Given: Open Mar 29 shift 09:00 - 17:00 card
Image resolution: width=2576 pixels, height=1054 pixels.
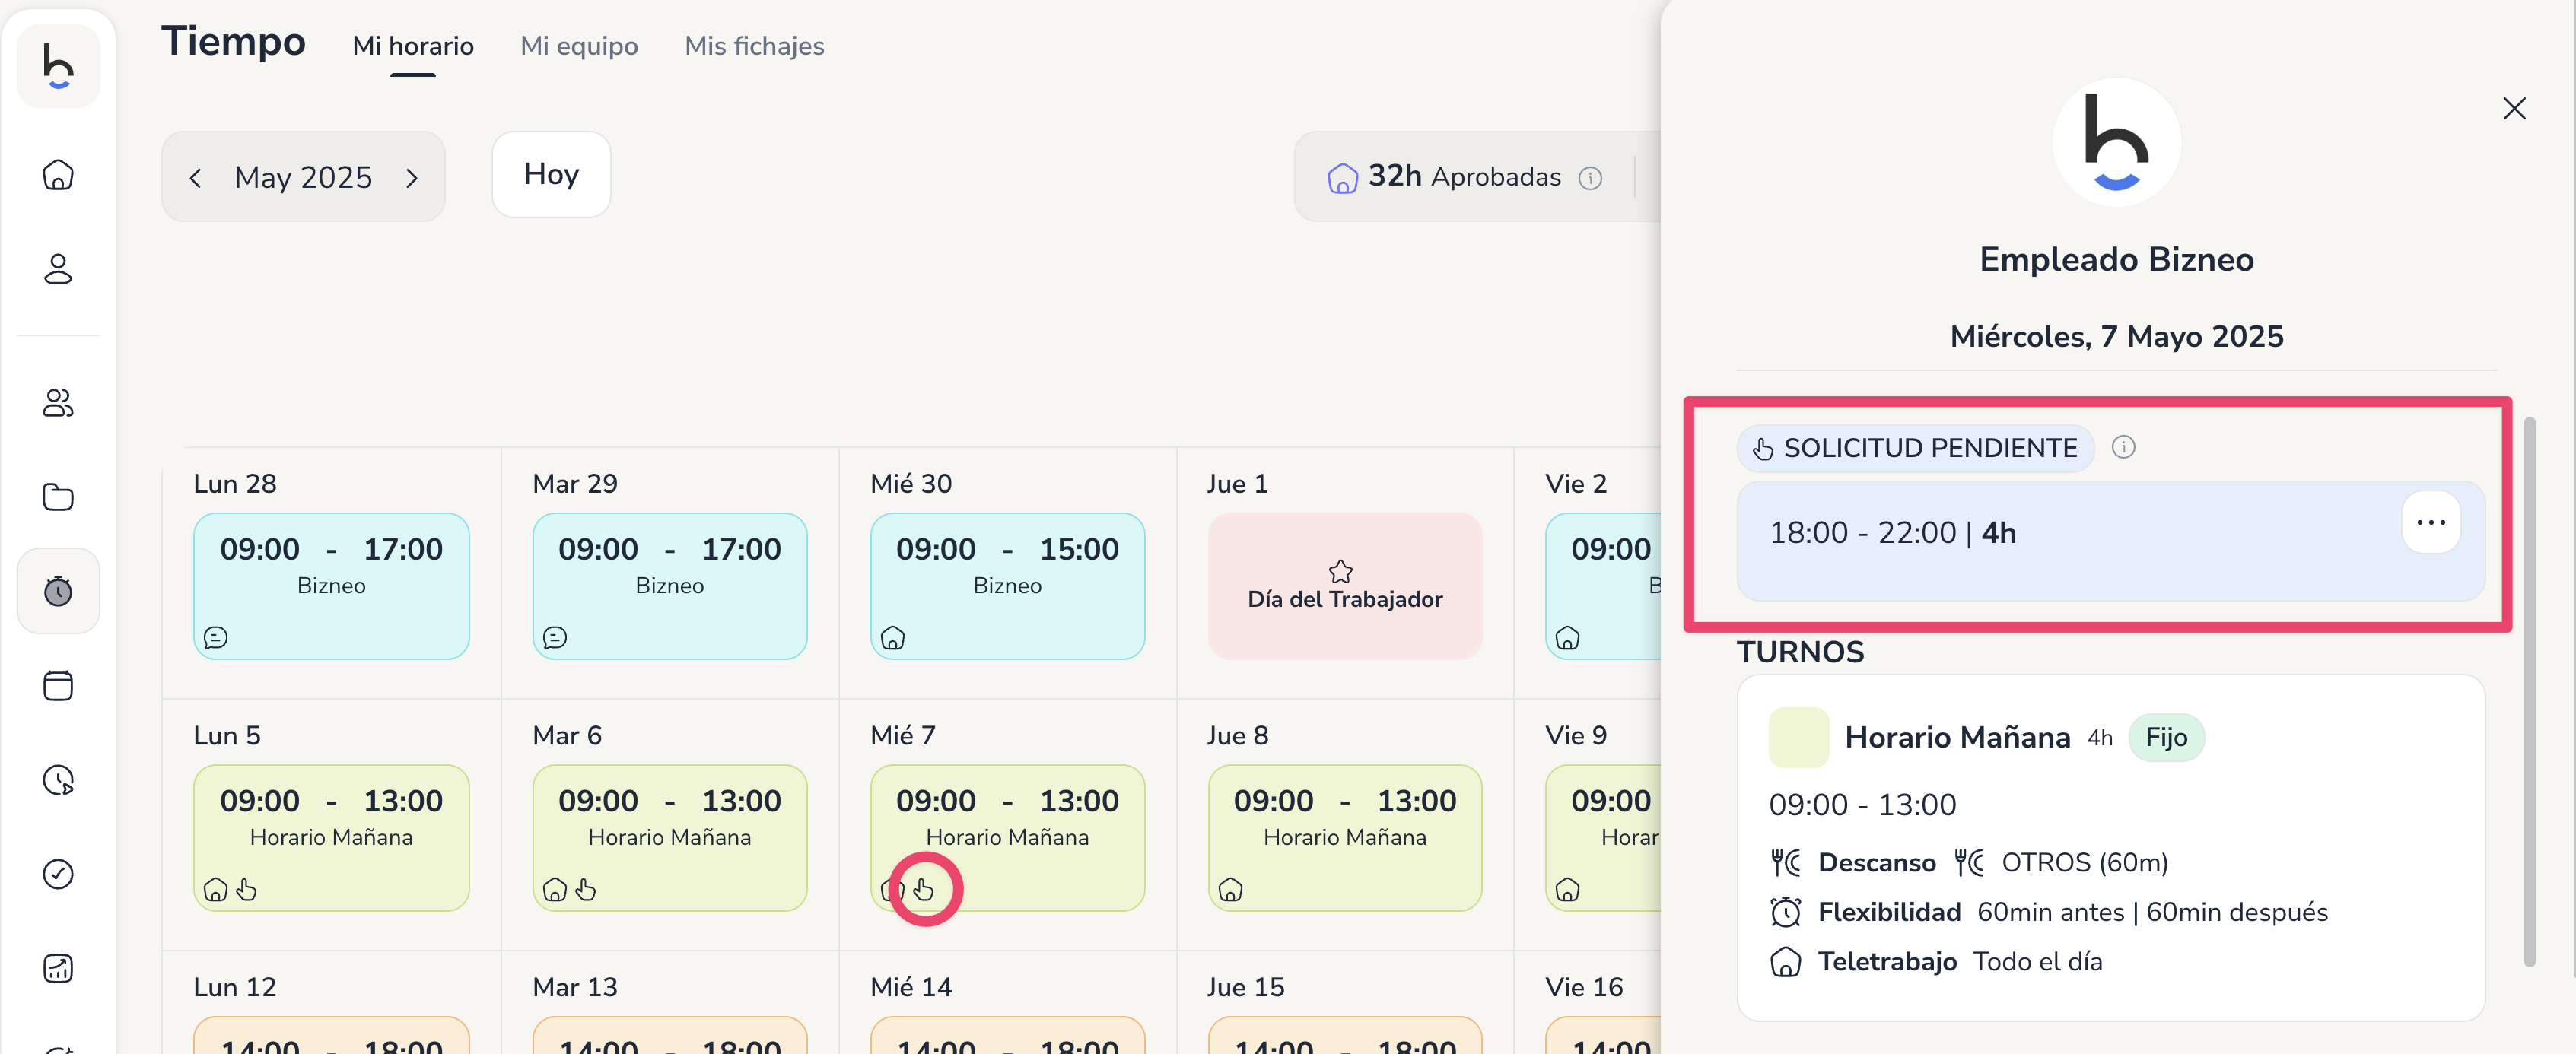Looking at the screenshot, I should pos(670,586).
